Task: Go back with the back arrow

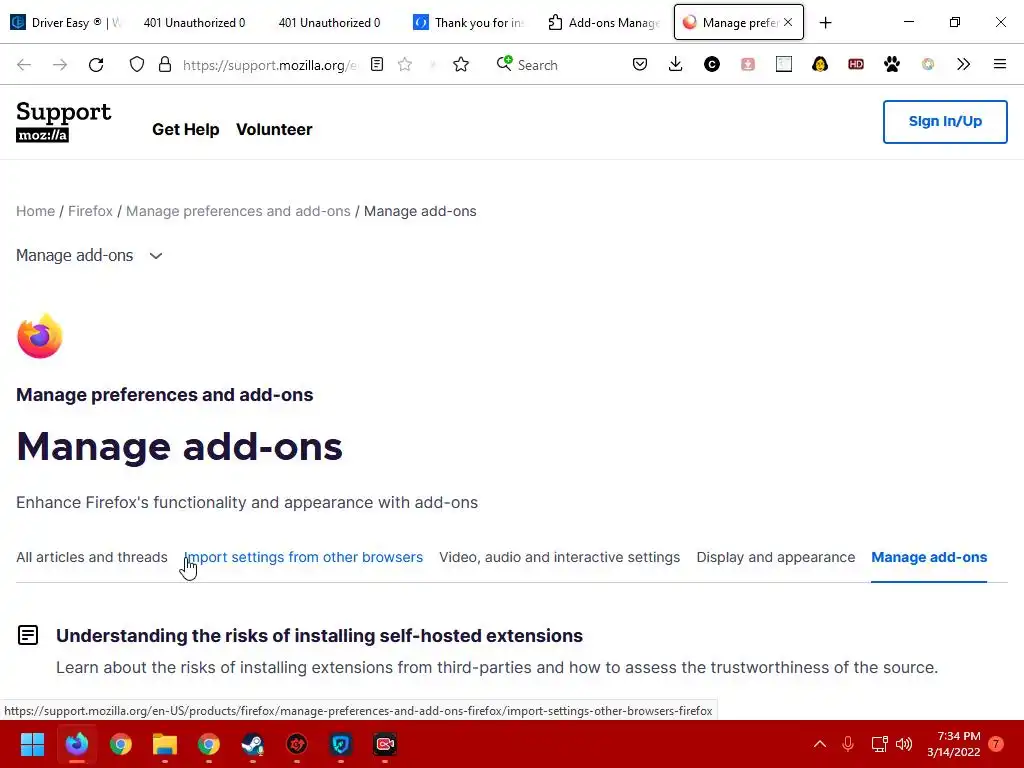Action: (24, 65)
